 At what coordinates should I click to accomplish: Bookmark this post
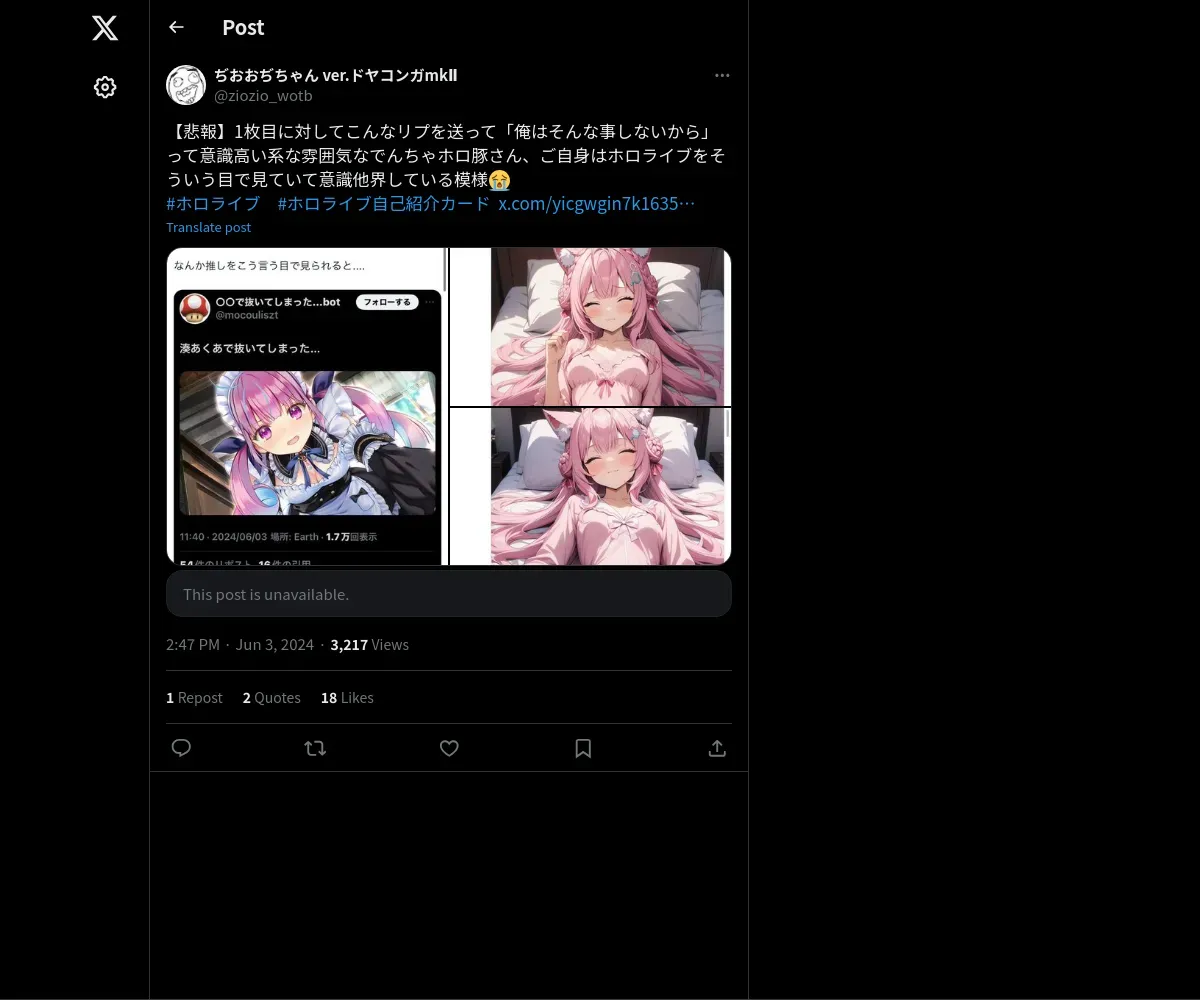point(583,748)
